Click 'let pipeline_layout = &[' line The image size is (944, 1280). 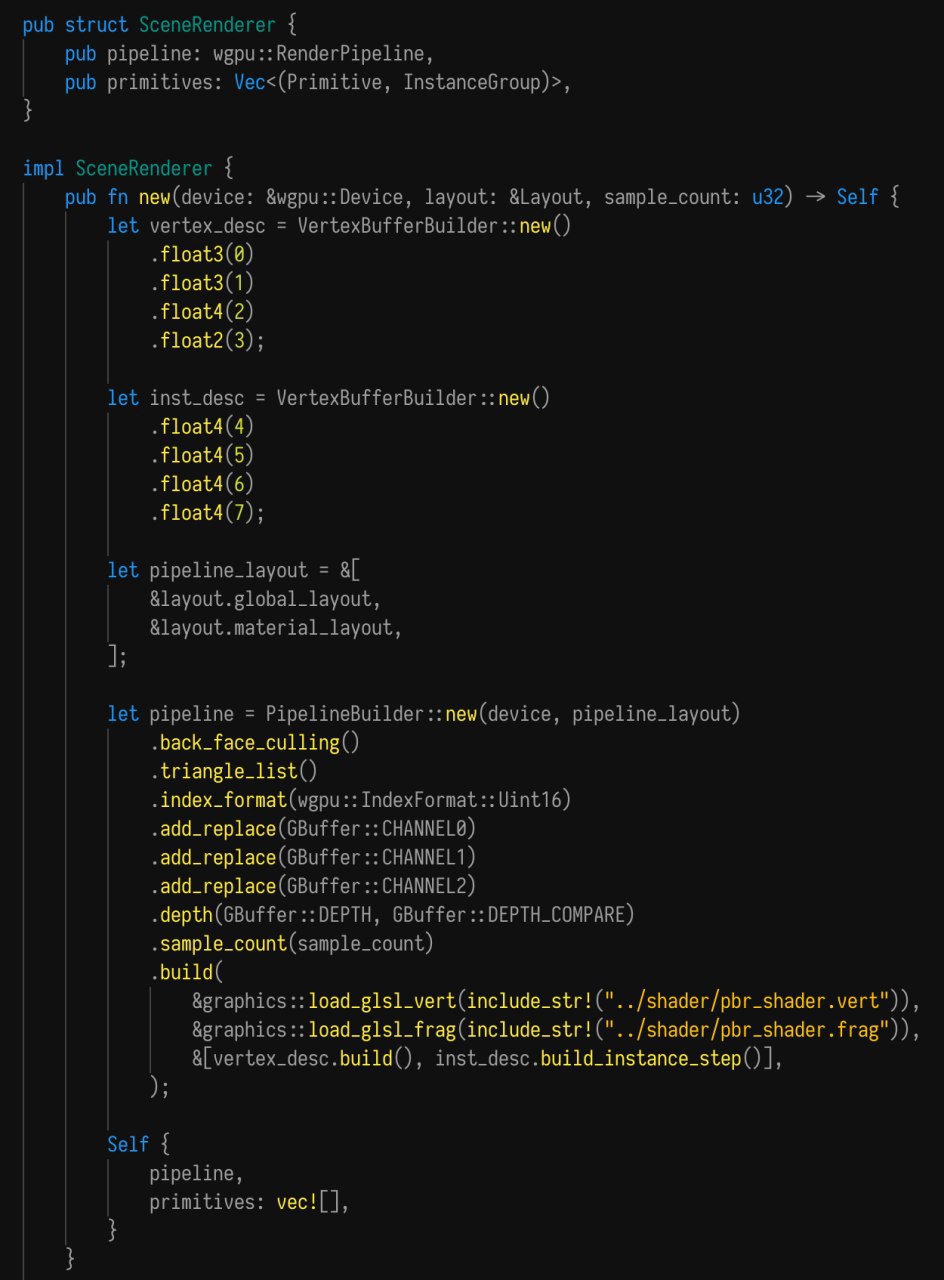point(233,571)
